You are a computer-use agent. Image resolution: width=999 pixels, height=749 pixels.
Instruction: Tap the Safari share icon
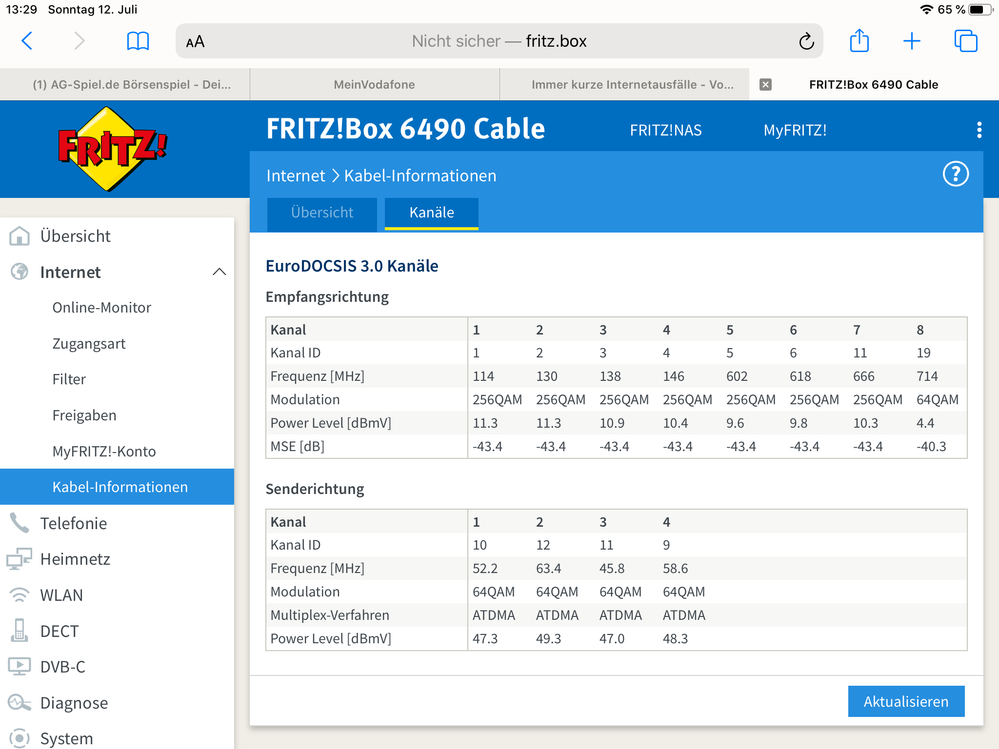pos(859,41)
